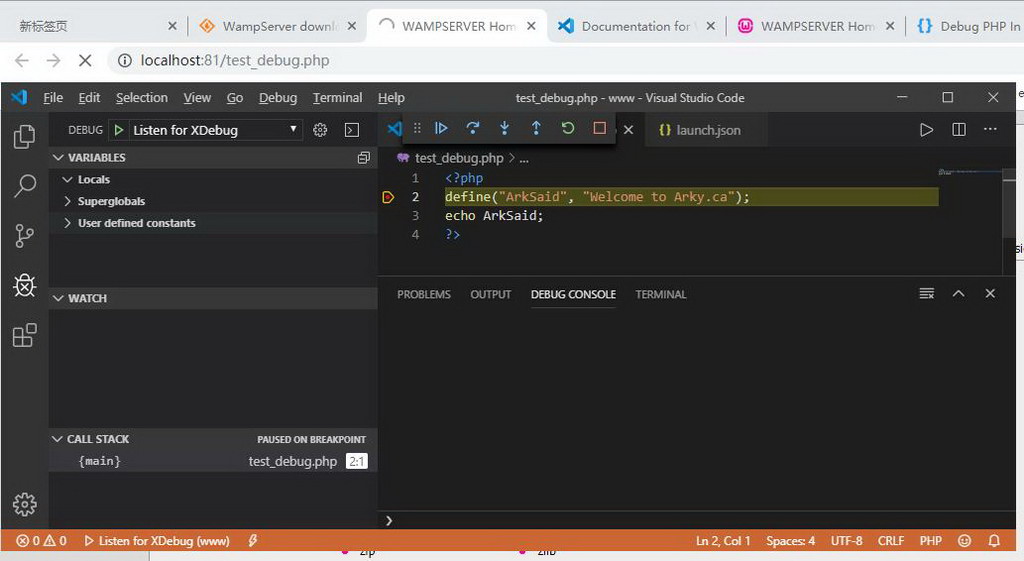The image size is (1024, 561).
Task: Click the breakpoint marker on line 2
Action: (x=388, y=197)
